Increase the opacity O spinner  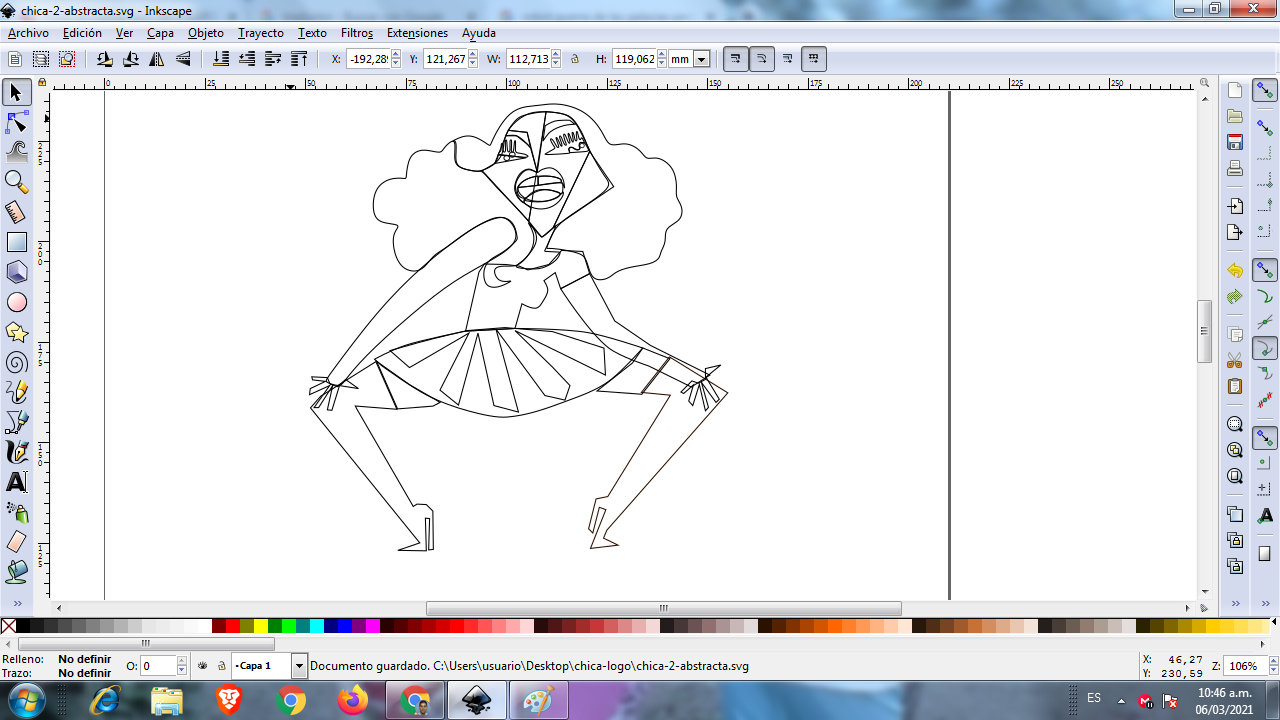[182, 661]
